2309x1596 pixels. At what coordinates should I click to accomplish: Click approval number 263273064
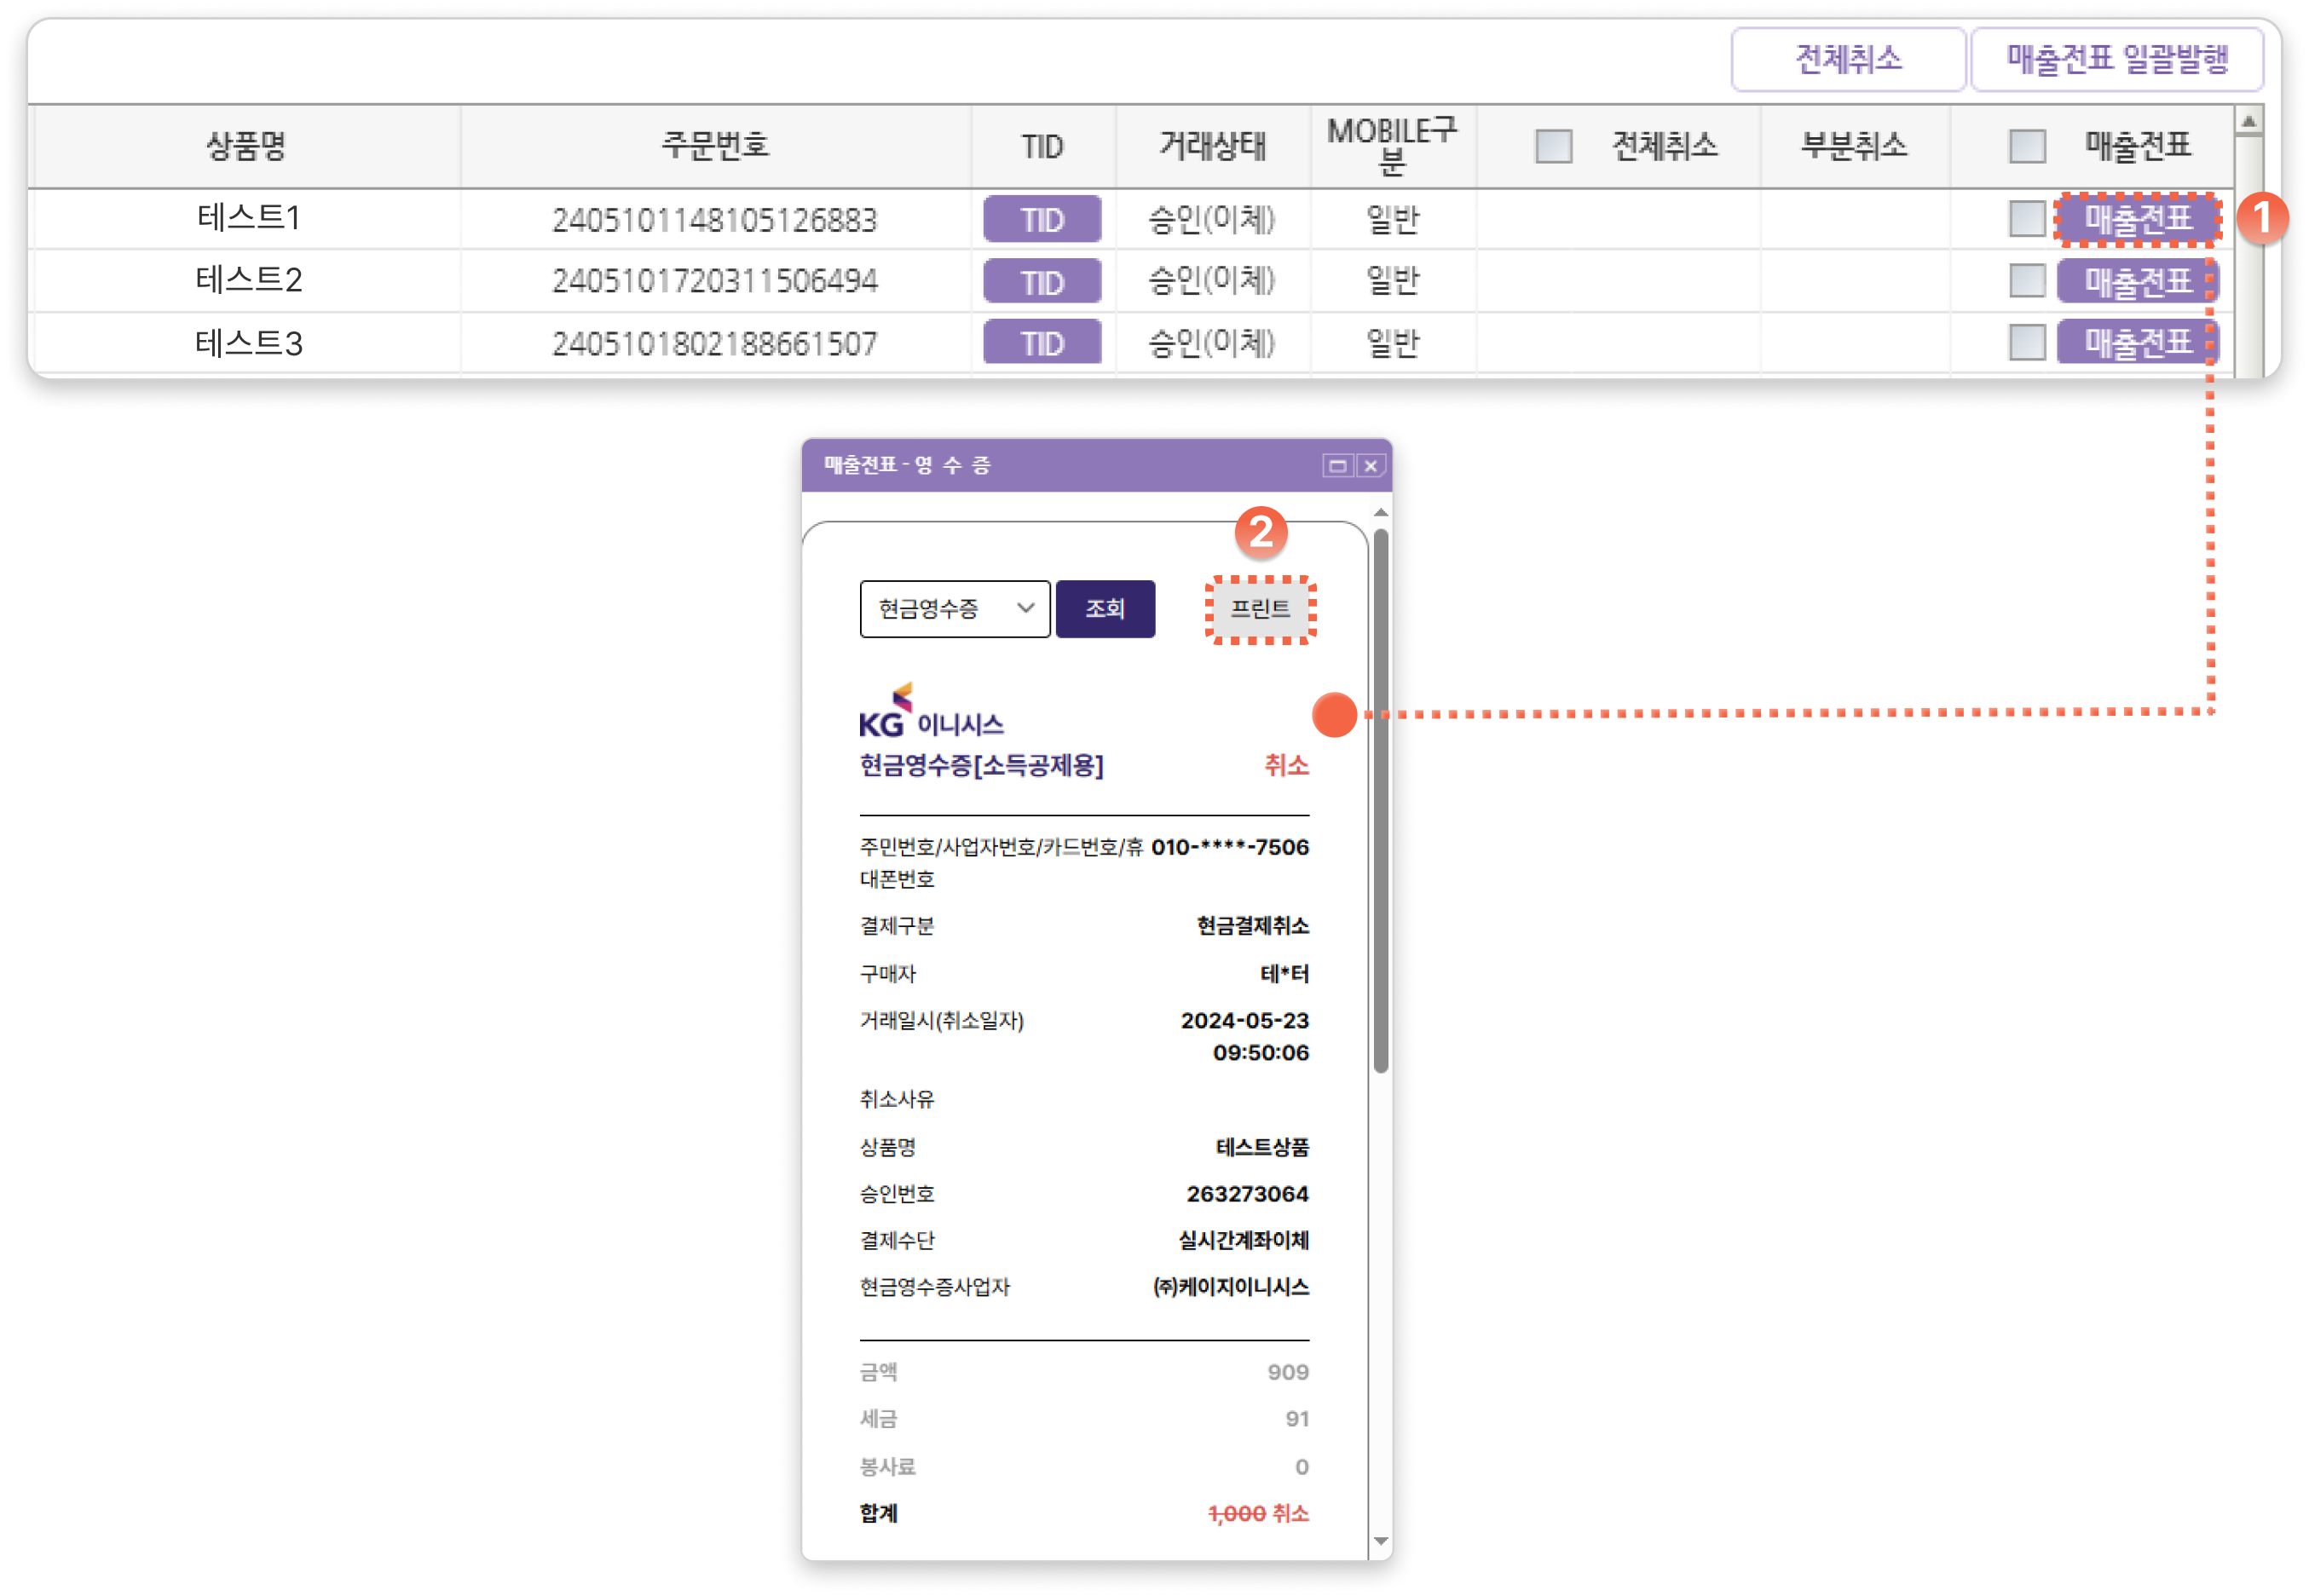[1247, 1194]
